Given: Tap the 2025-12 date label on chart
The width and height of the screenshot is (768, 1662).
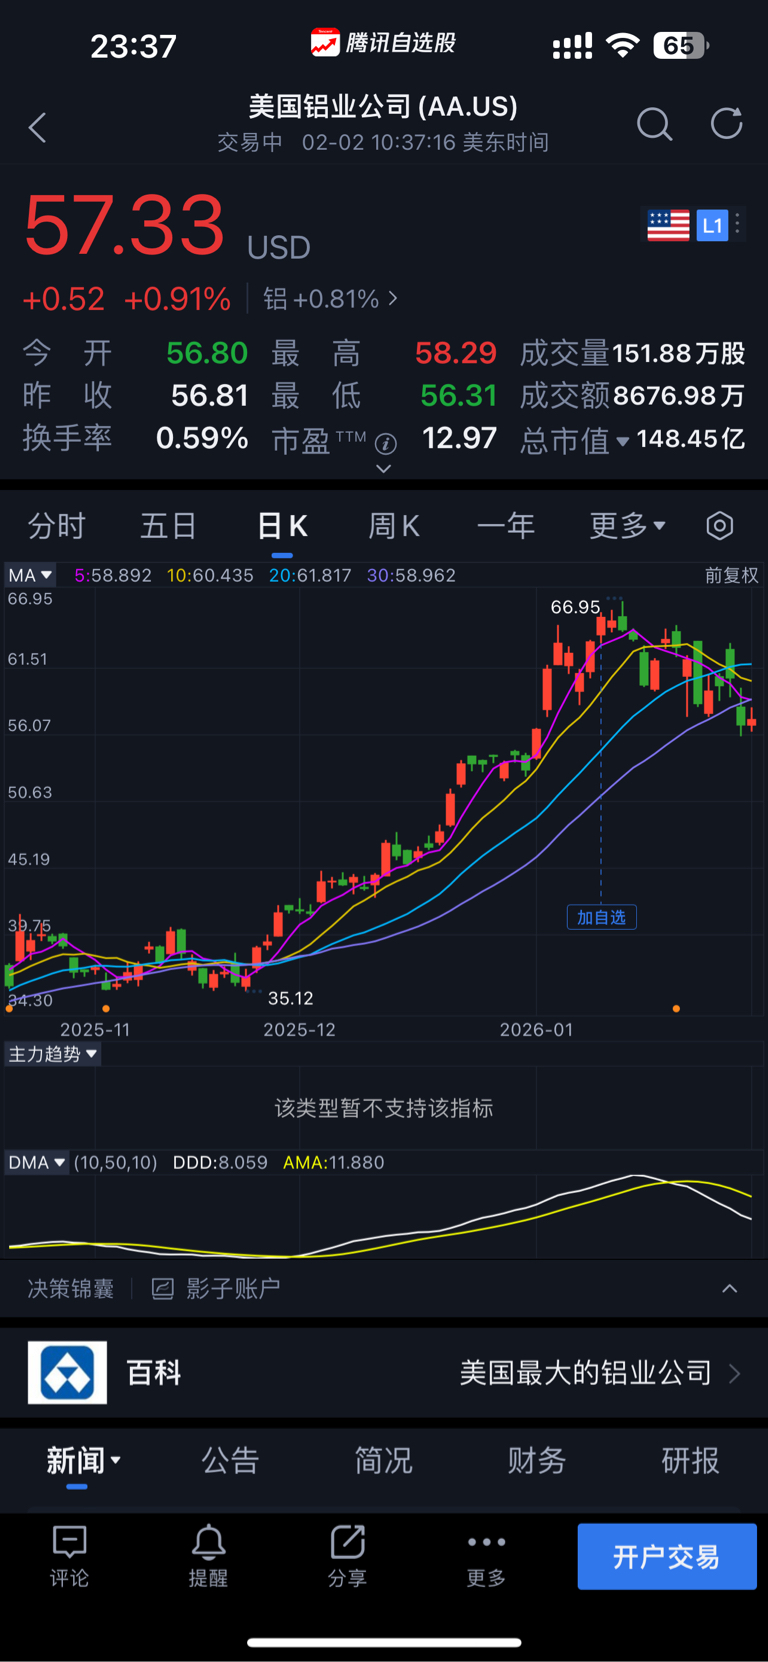Looking at the screenshot, I should tap(299, 1029).
